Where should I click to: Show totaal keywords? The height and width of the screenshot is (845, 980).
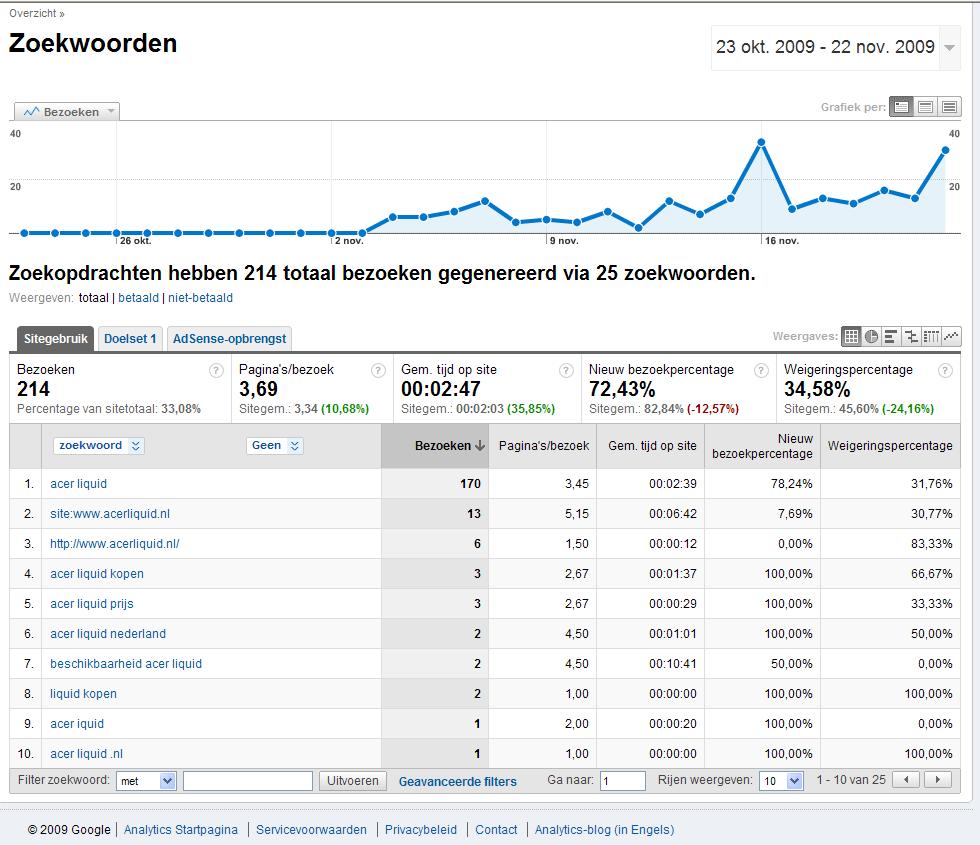94,298
